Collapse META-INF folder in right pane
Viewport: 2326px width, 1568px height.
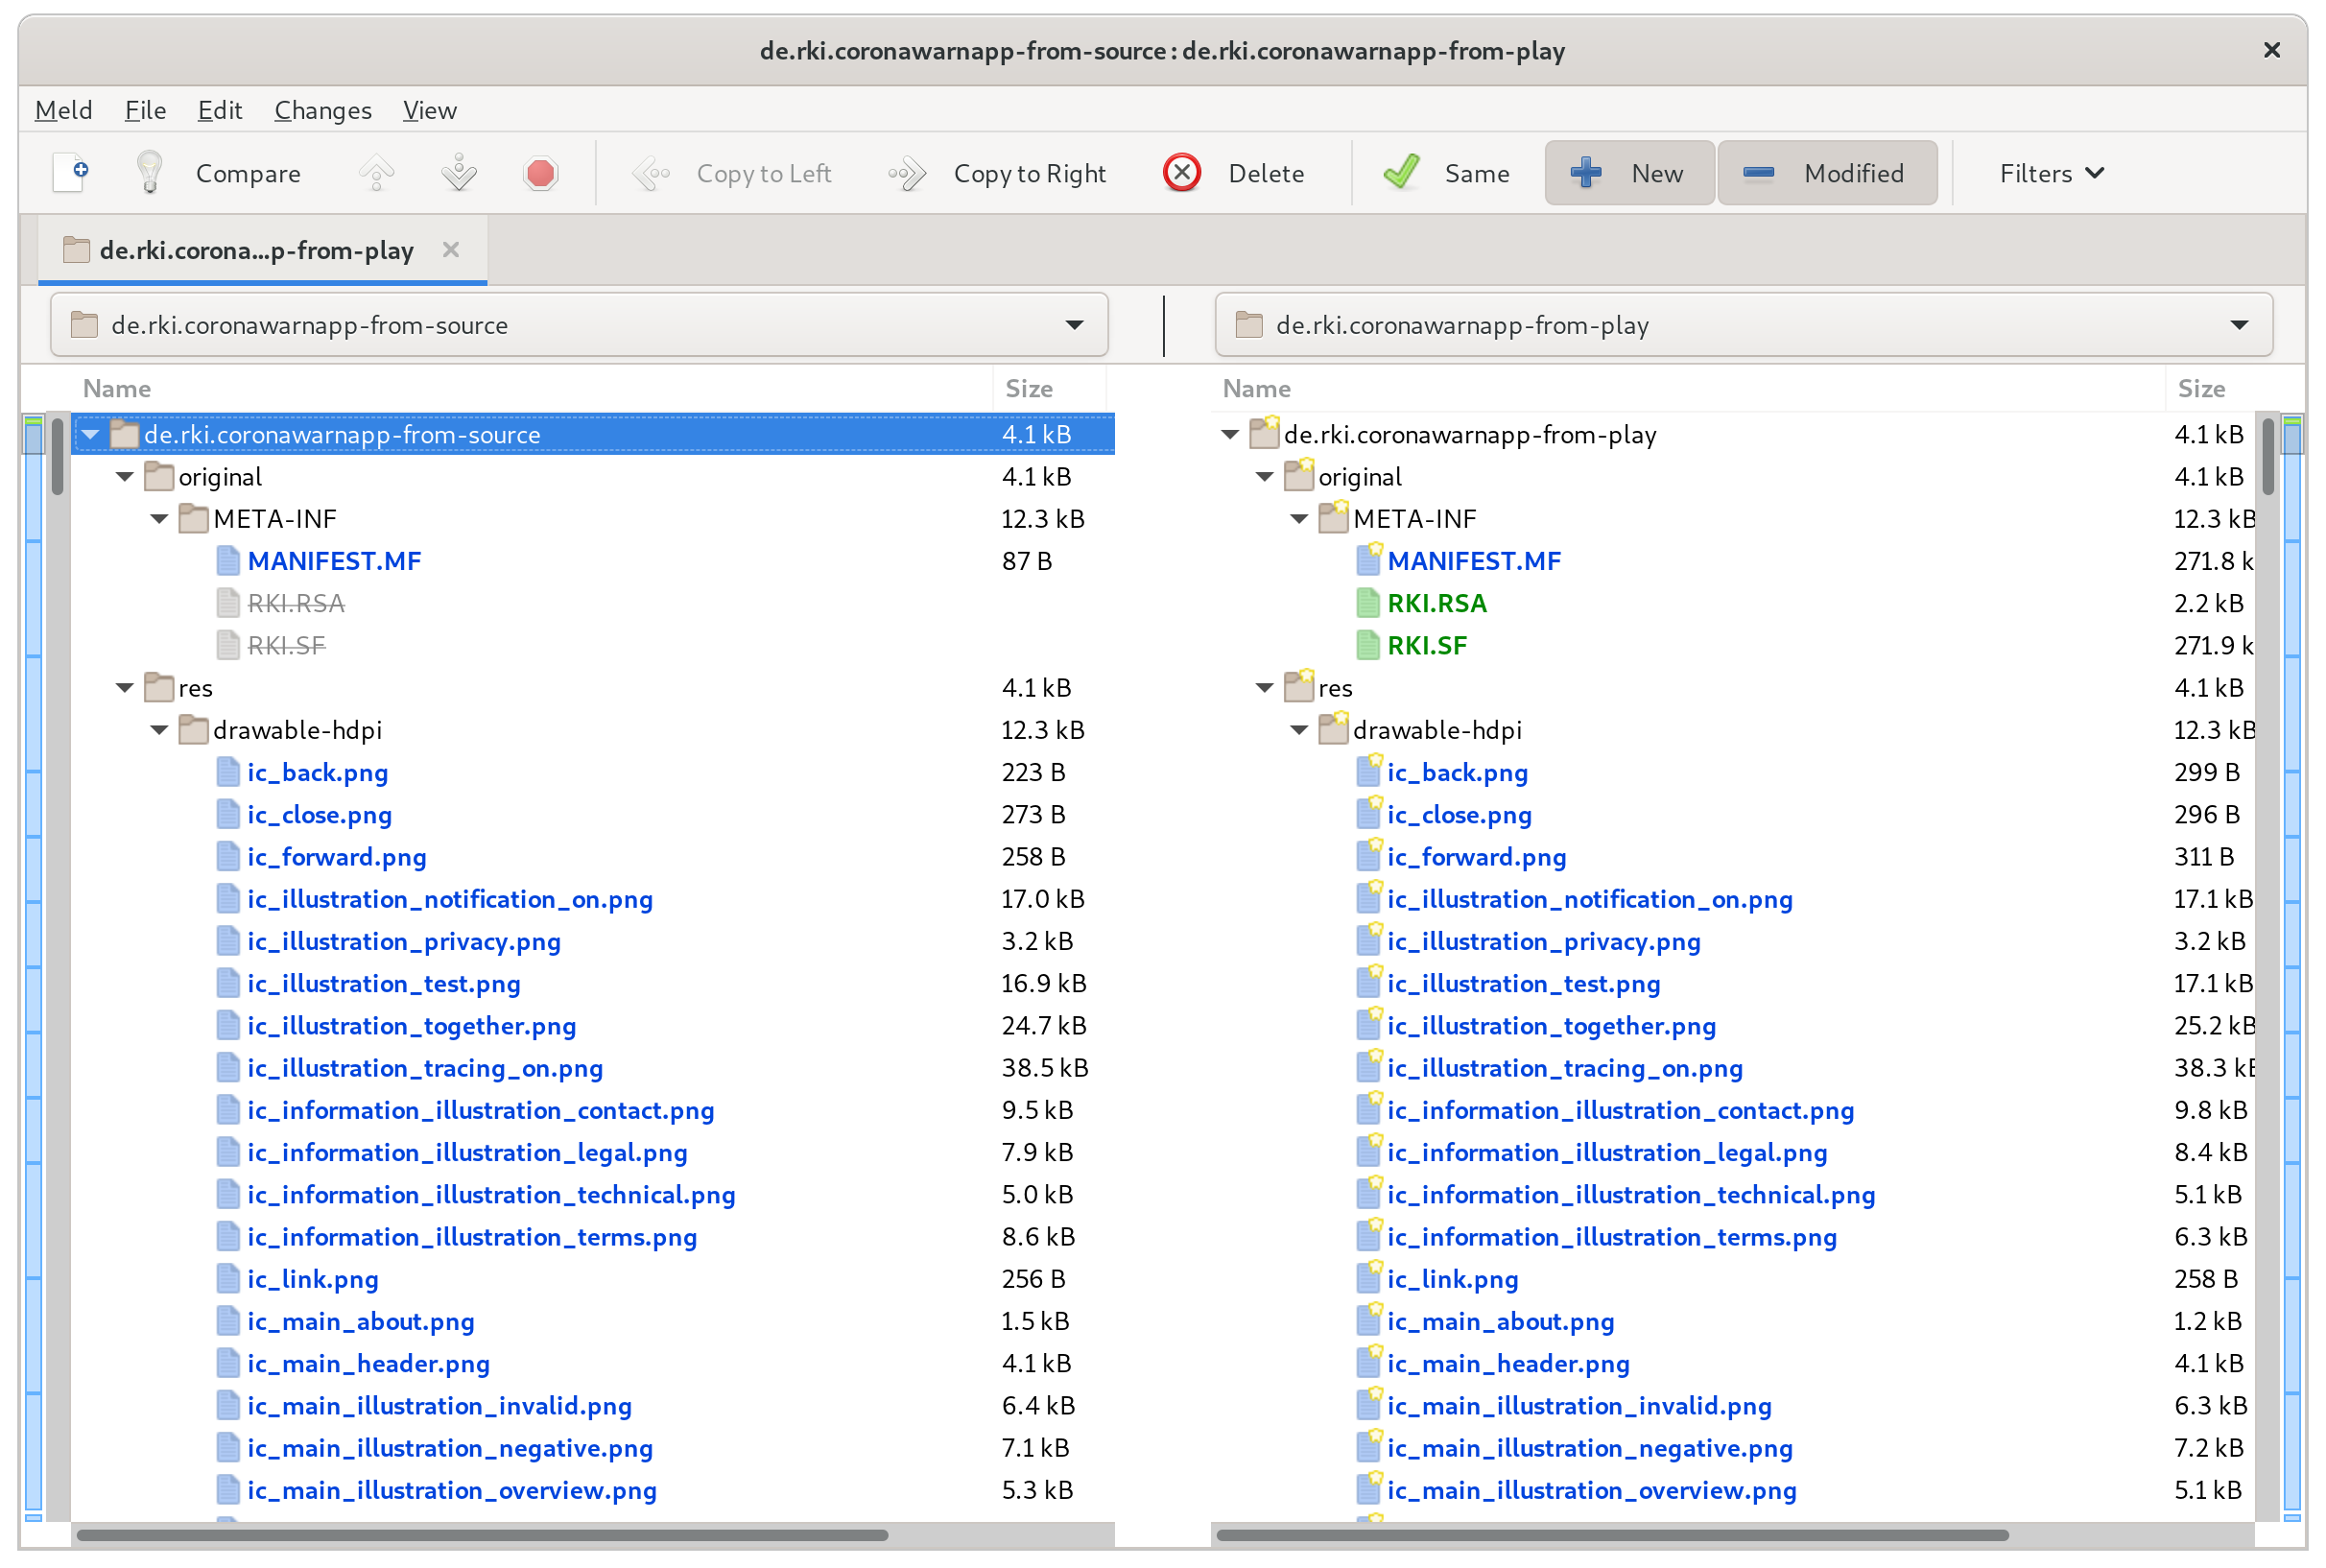(x=1299, y=518)
